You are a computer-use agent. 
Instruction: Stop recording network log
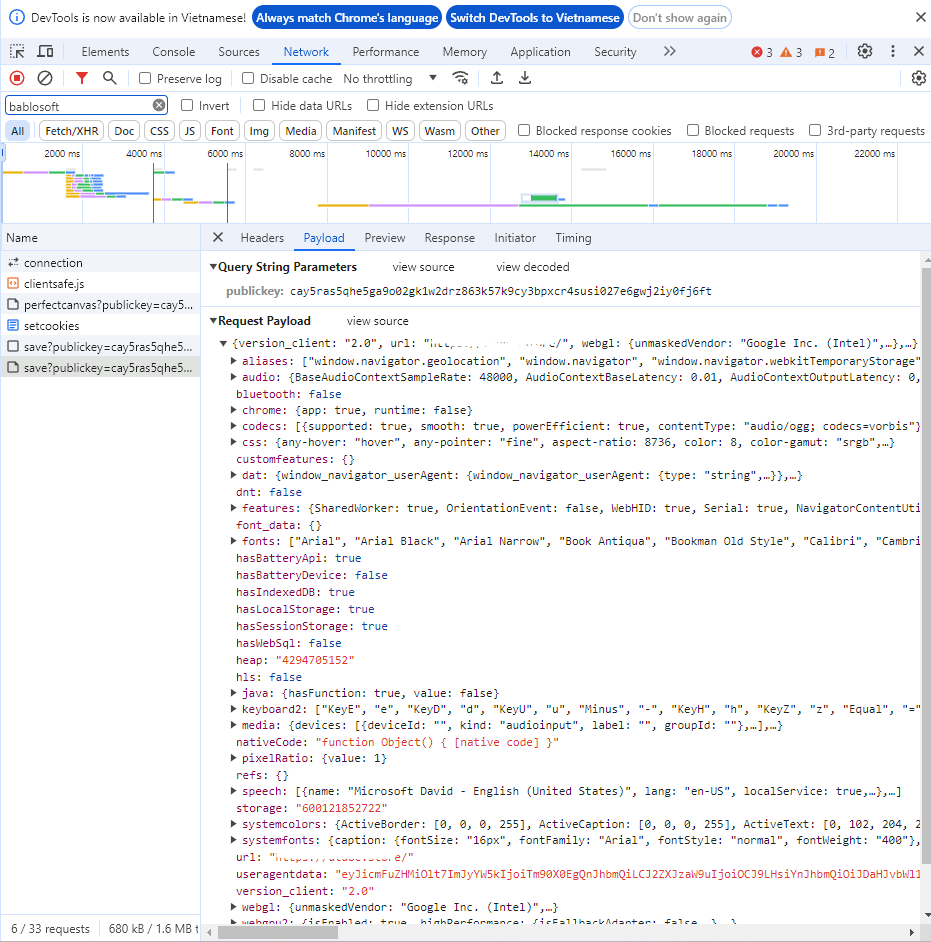[17, 78]
